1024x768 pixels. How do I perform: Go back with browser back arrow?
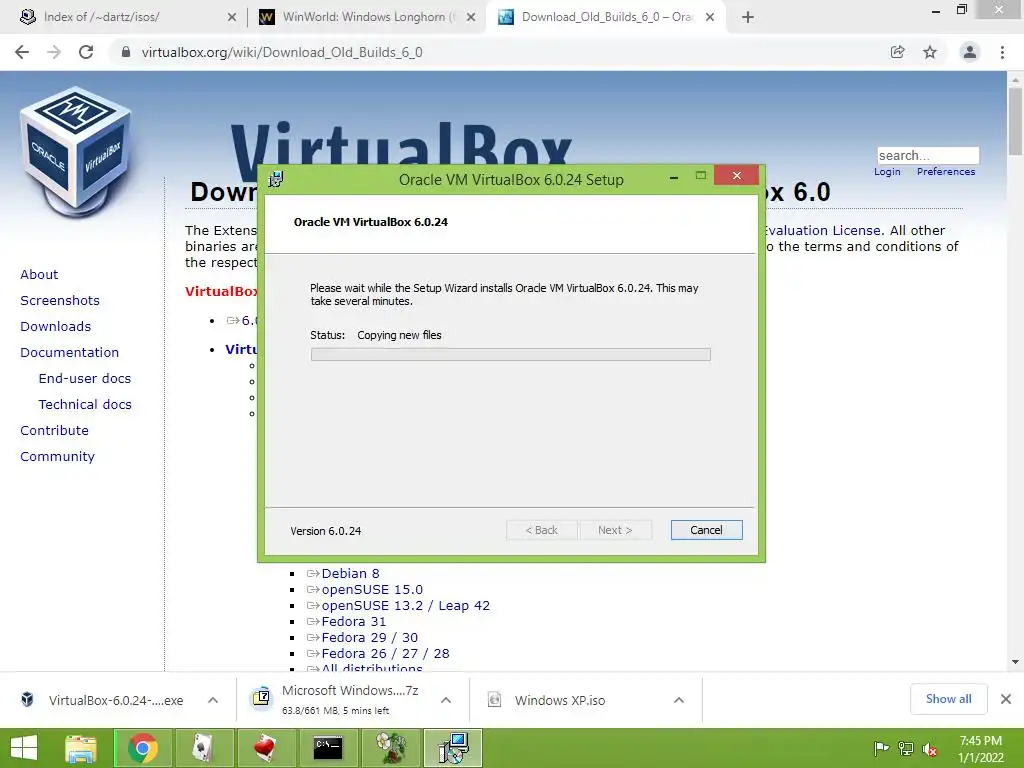tap(22, 52)
